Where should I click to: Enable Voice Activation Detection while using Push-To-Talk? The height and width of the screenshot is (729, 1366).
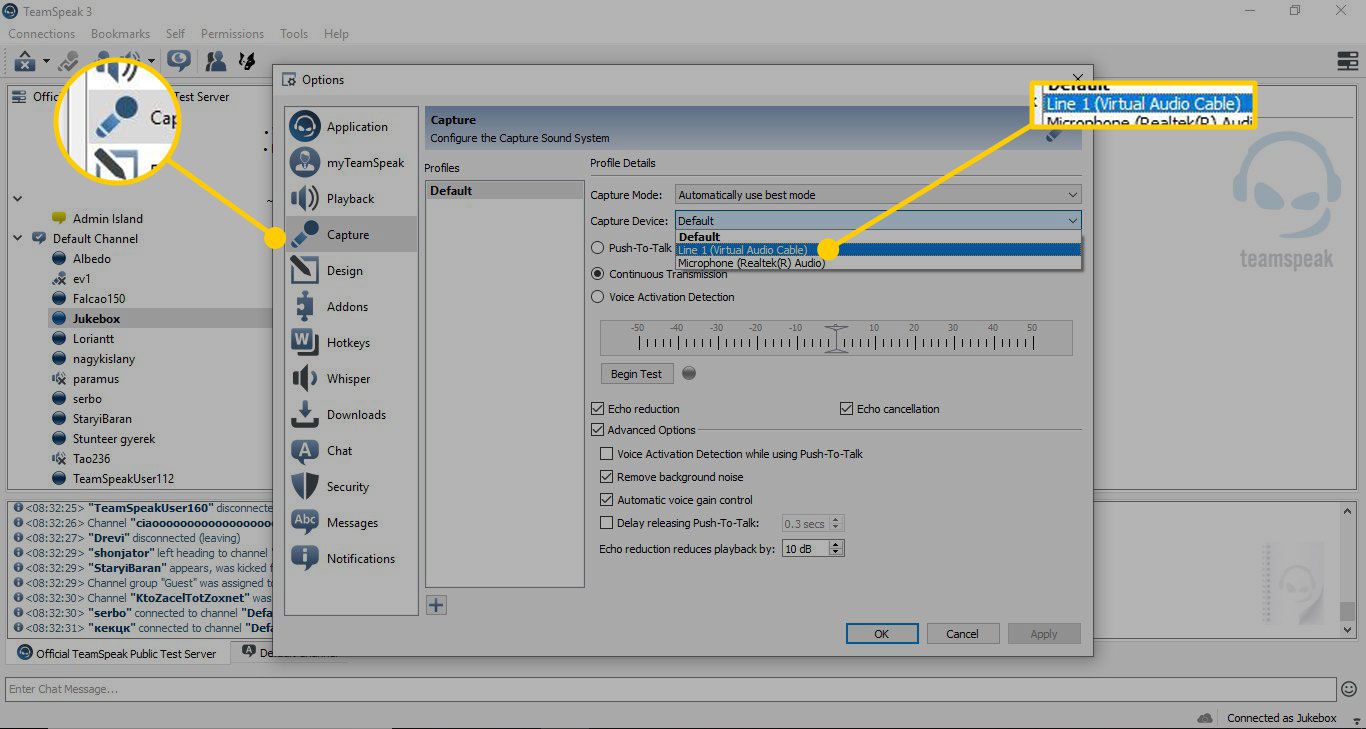(606, 454)
